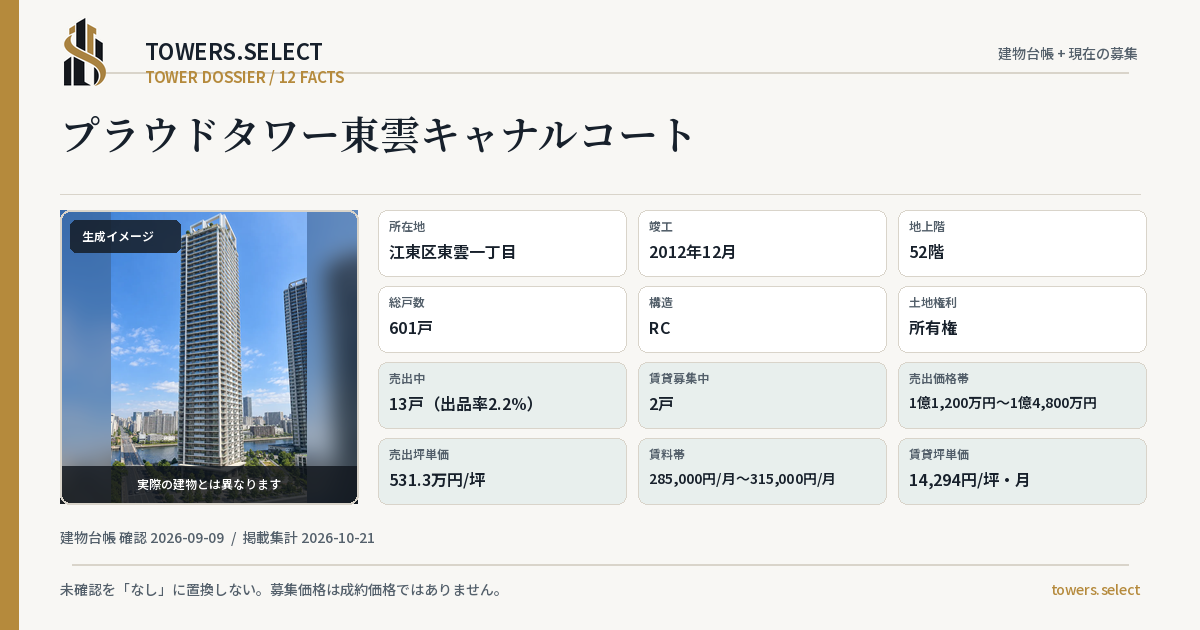Click the disclaimer starting 未確認を「なし」に置換しない

pos(281,590)
